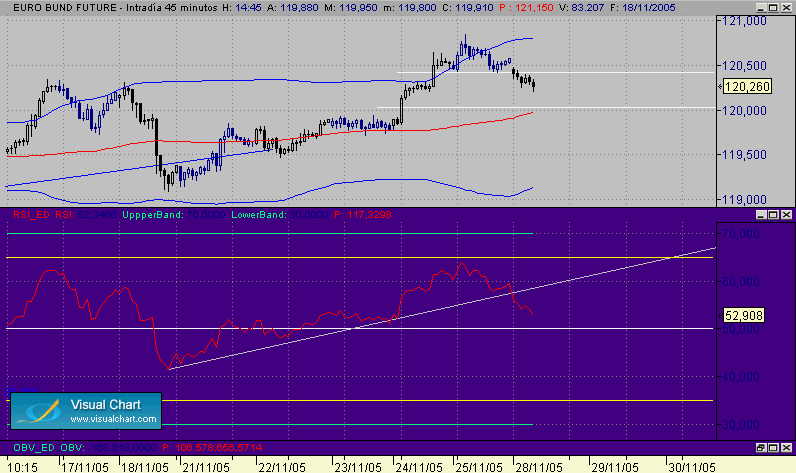Click the 119,500 price axis label
796x473 pixels.
744,155
